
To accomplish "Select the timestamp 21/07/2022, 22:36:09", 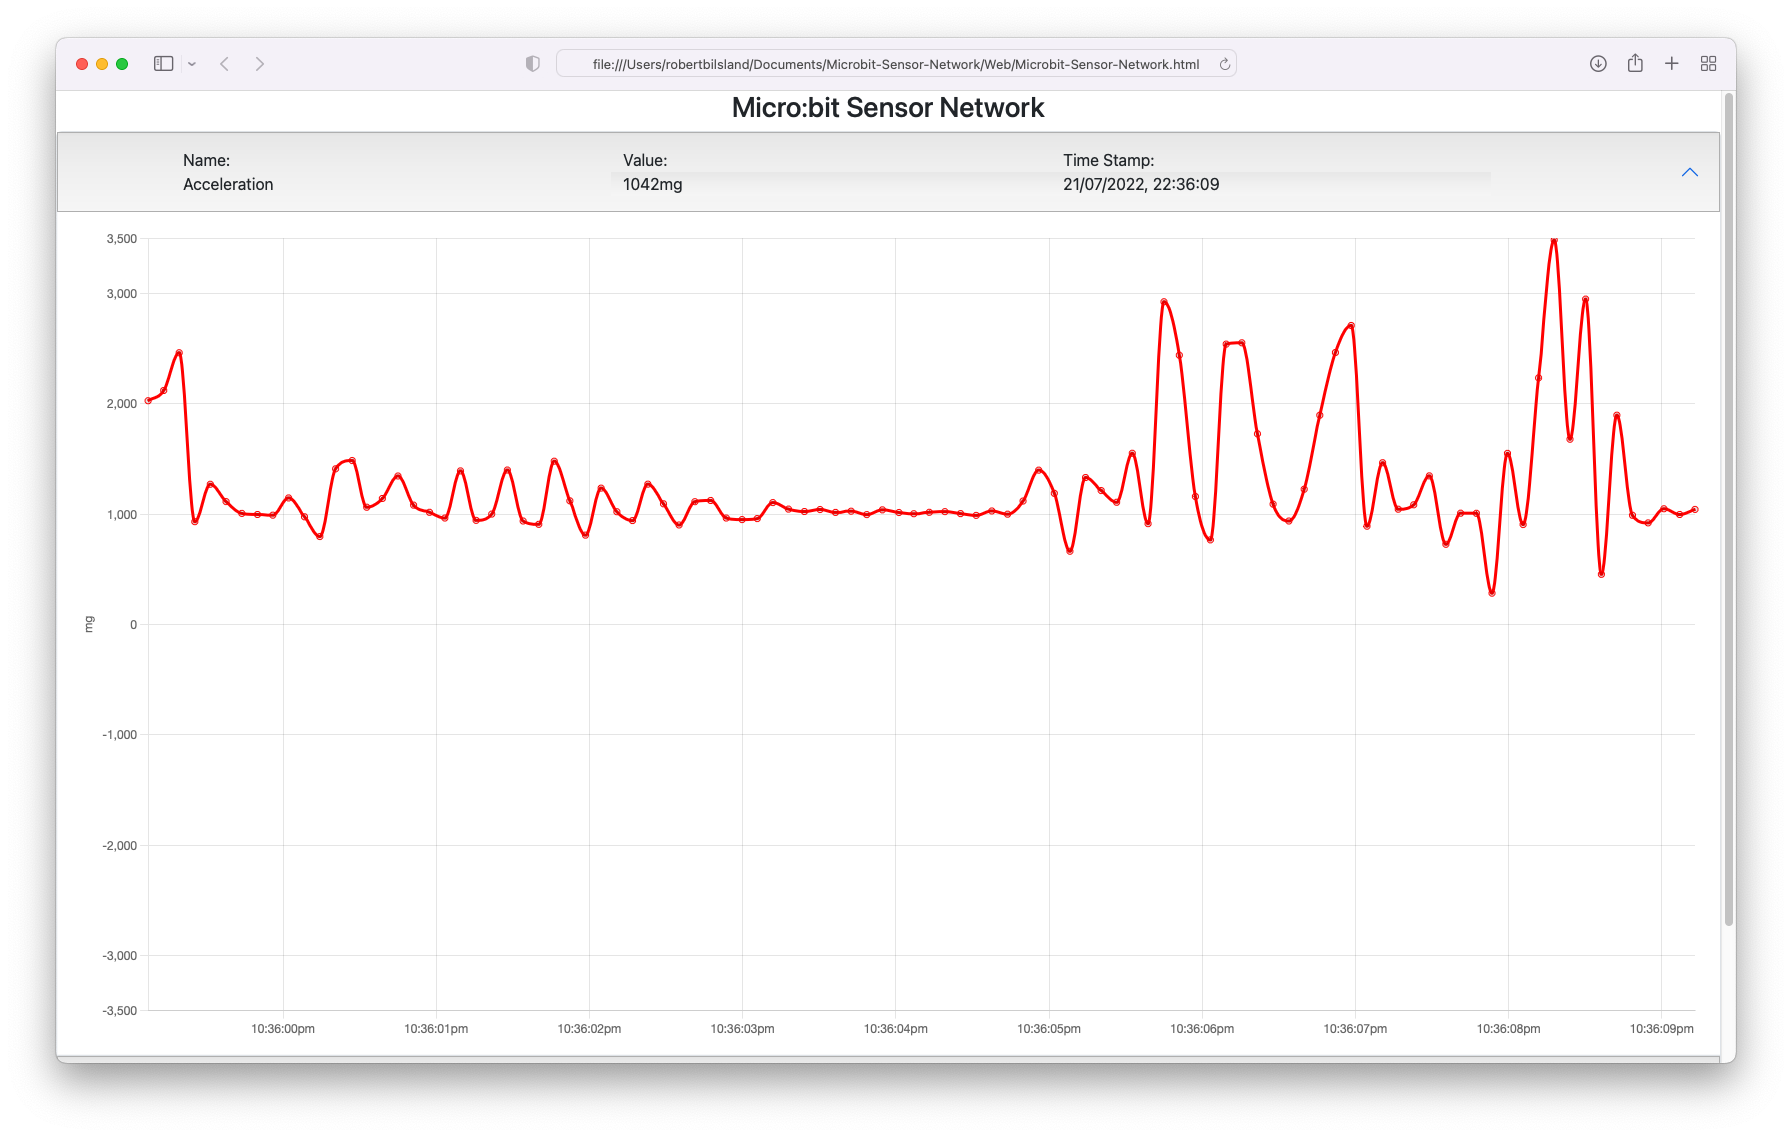I will 1141,184.
